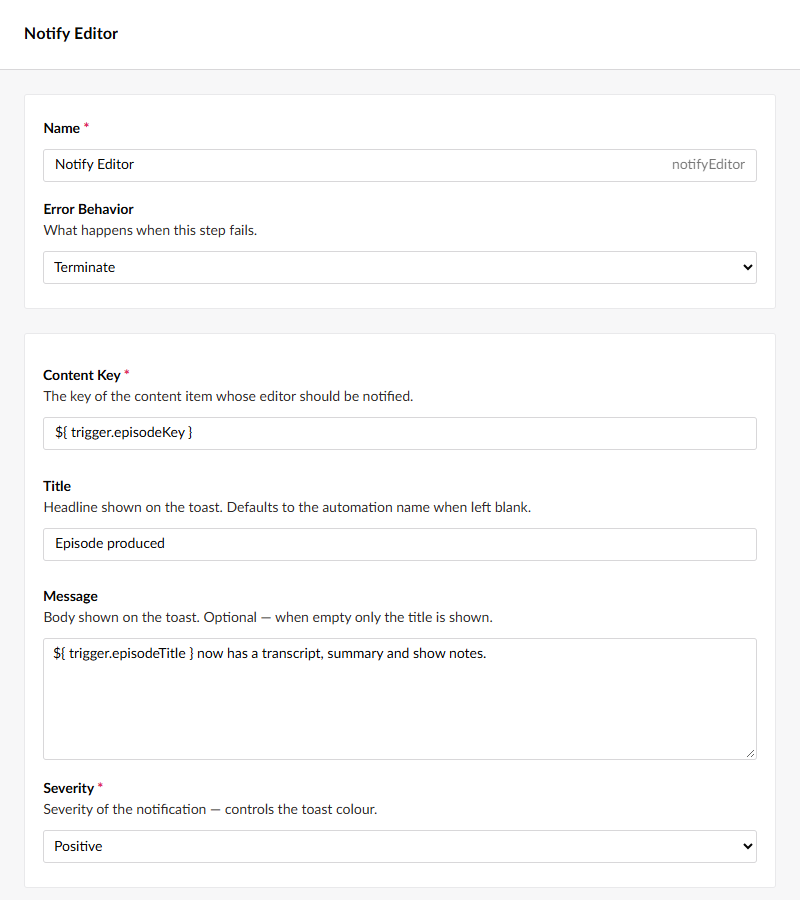Screen dimensions: 800x900
Task: Click the Message textarea resize handle
Action: [750, 753]
